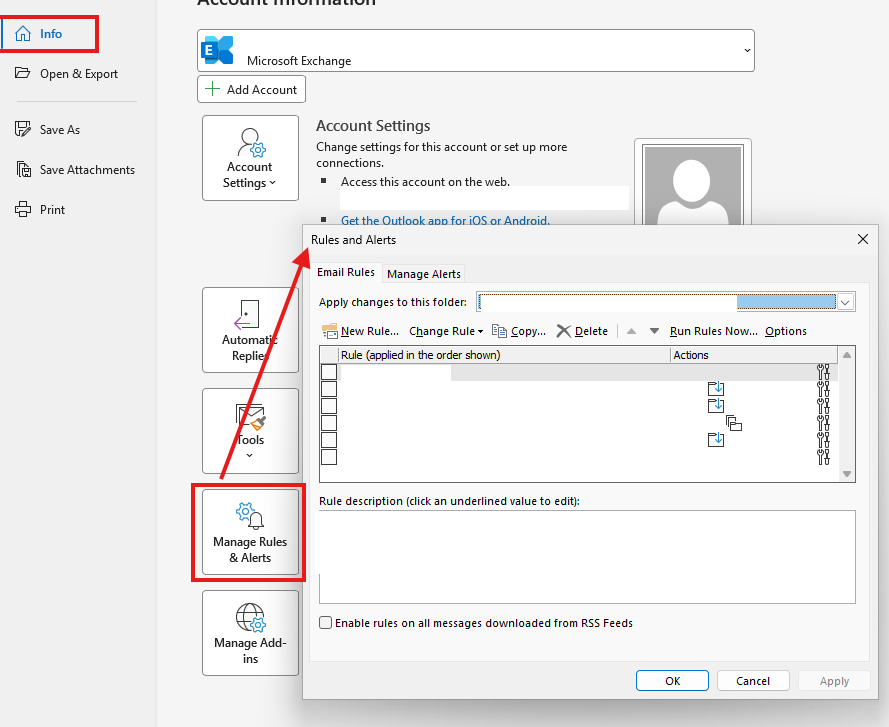Expand the Tools dropdown button
This screenshot has height=727, width=889.
tap(250, 431)
